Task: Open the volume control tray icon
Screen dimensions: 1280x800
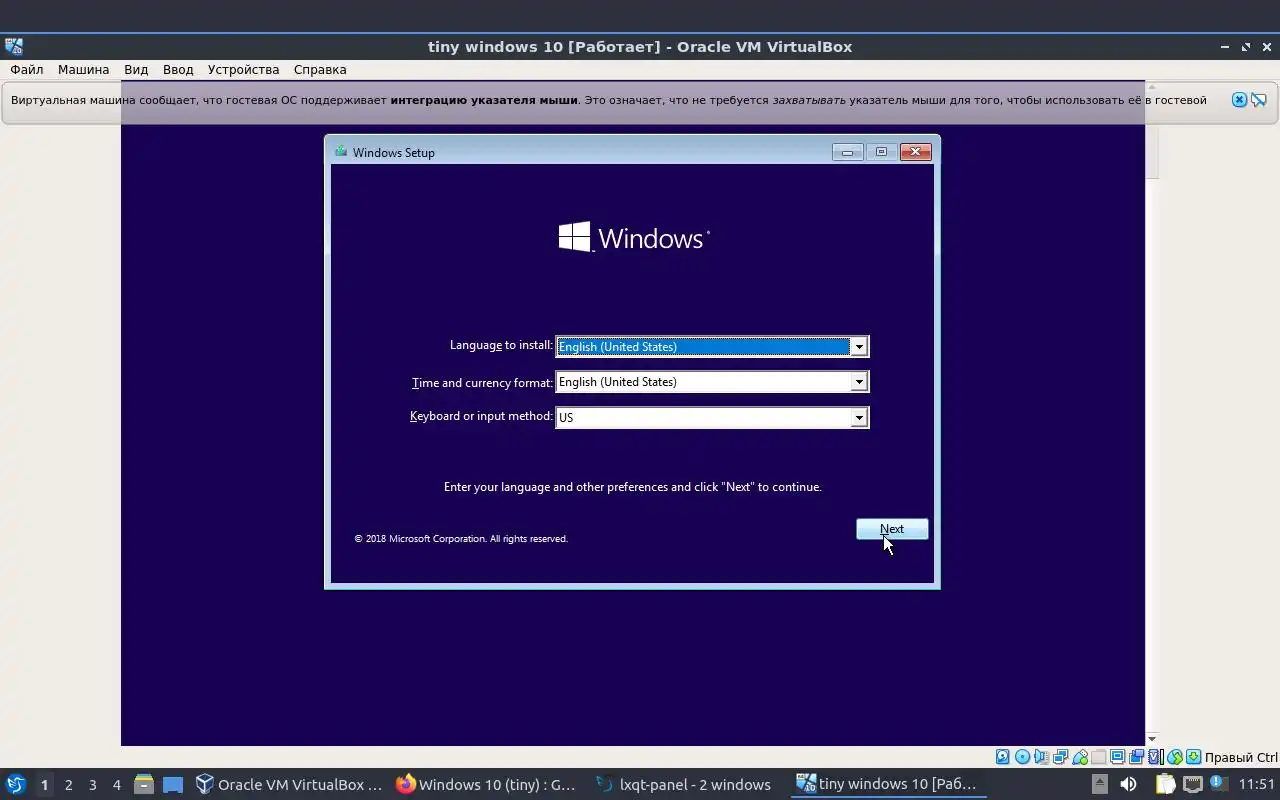Action: [1128, 784]
